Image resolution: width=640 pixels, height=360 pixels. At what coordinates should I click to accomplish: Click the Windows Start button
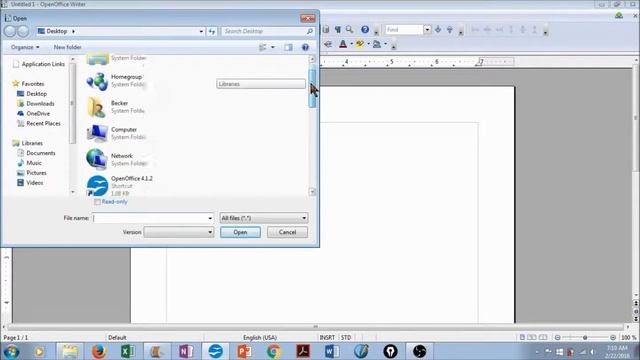[x=11, y=351]
